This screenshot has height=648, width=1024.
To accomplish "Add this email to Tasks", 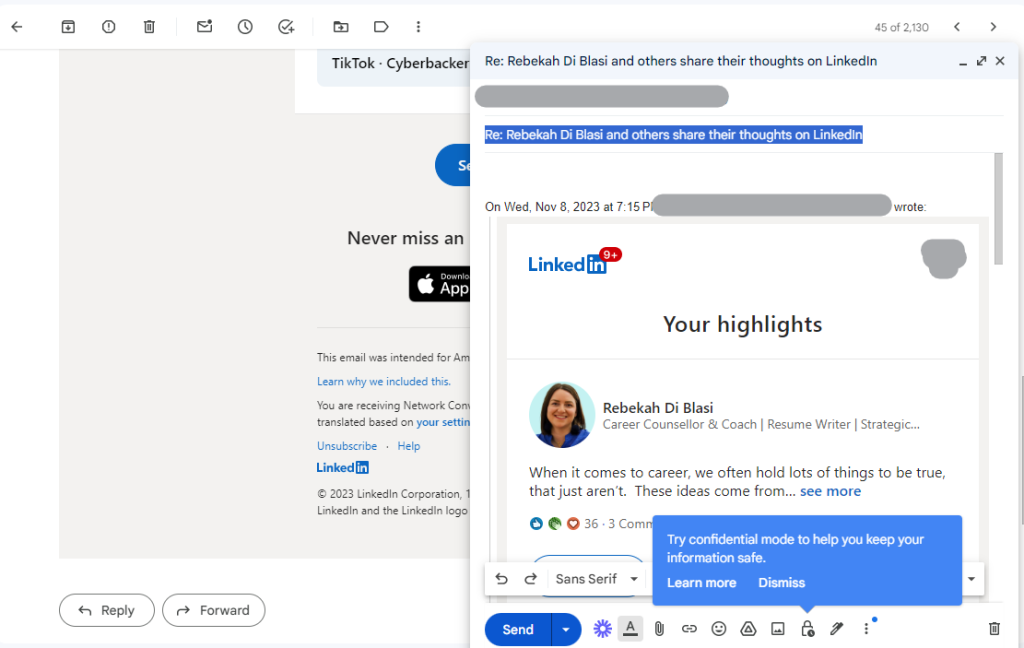I will (x=286, y=27).
